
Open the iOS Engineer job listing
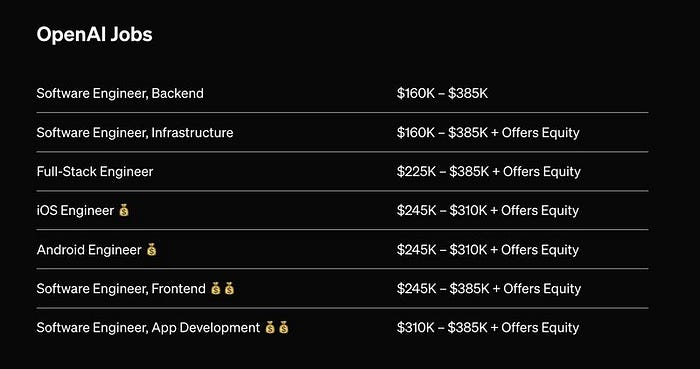pyautogui.click(x=75, y=210)
